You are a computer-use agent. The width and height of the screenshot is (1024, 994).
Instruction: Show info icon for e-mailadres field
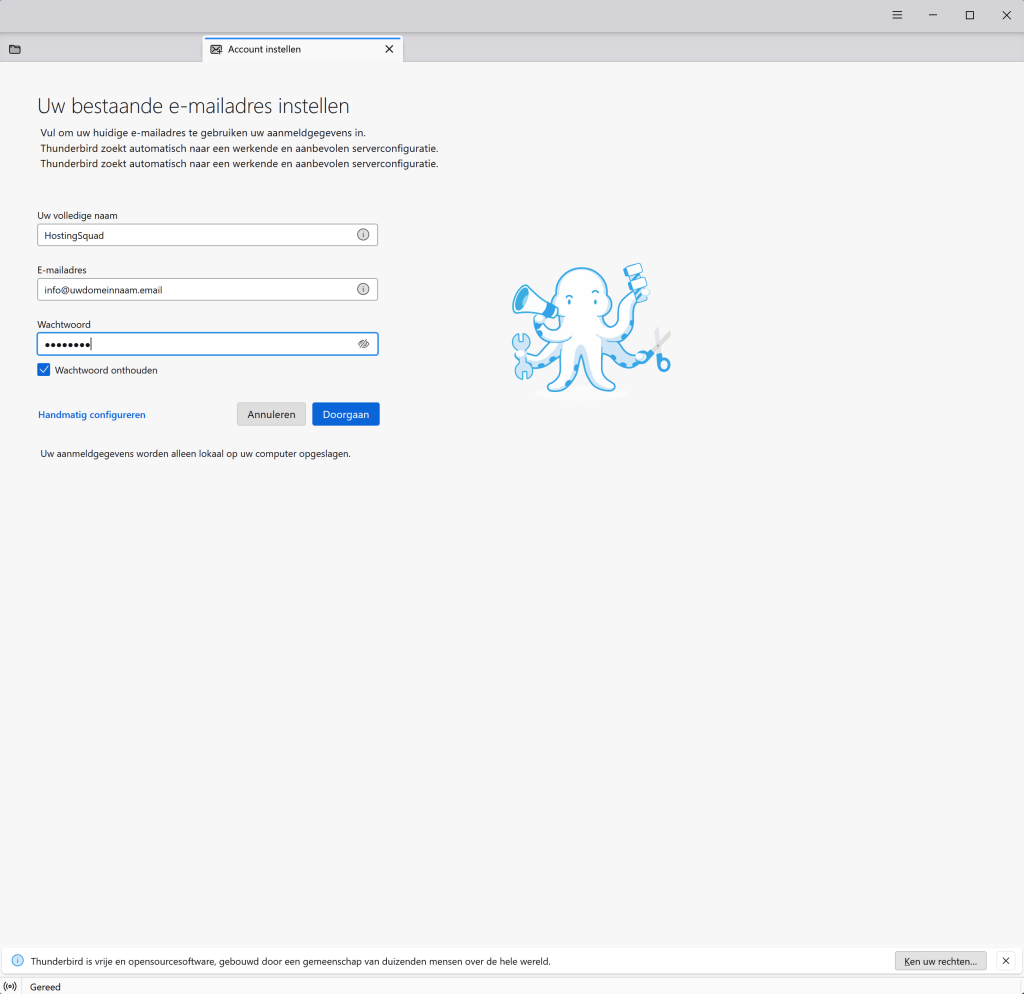click(363, 289)
